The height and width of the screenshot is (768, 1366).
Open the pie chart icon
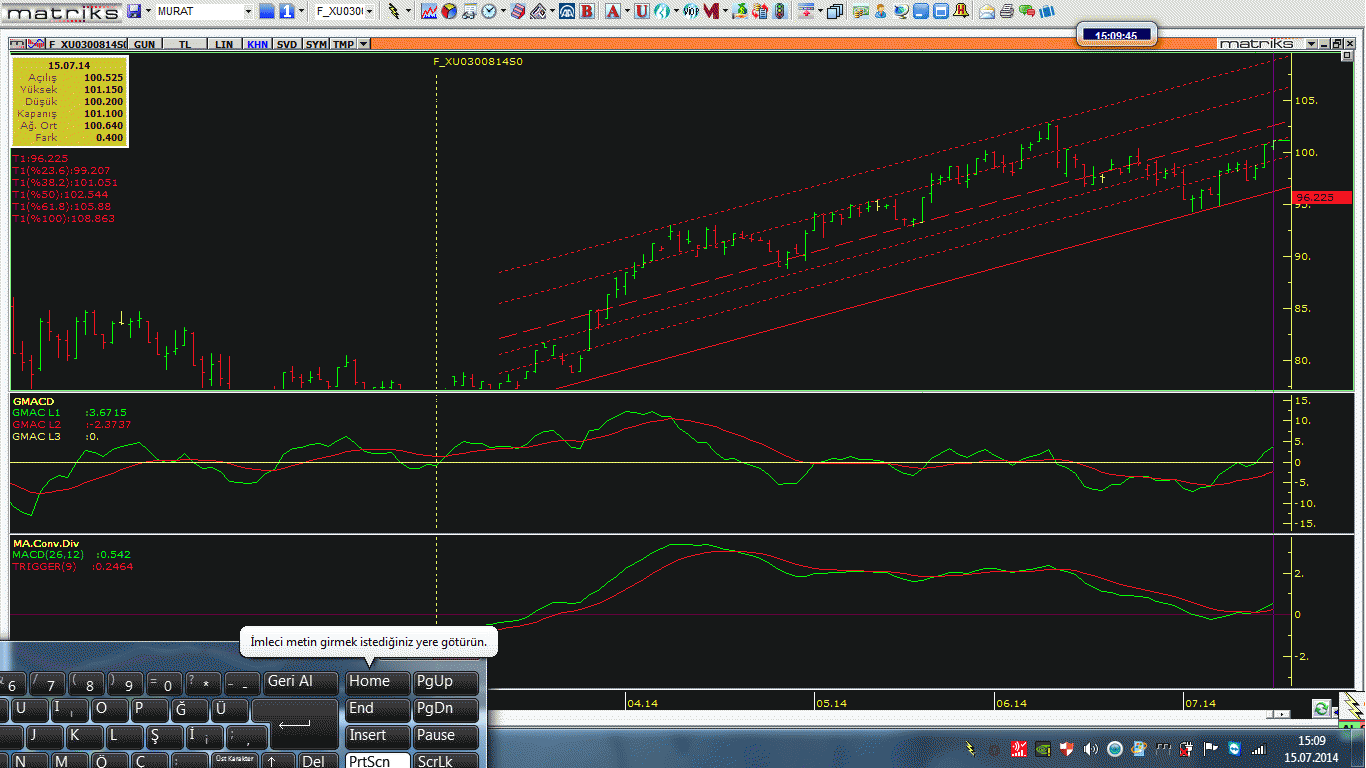point(448,12)
